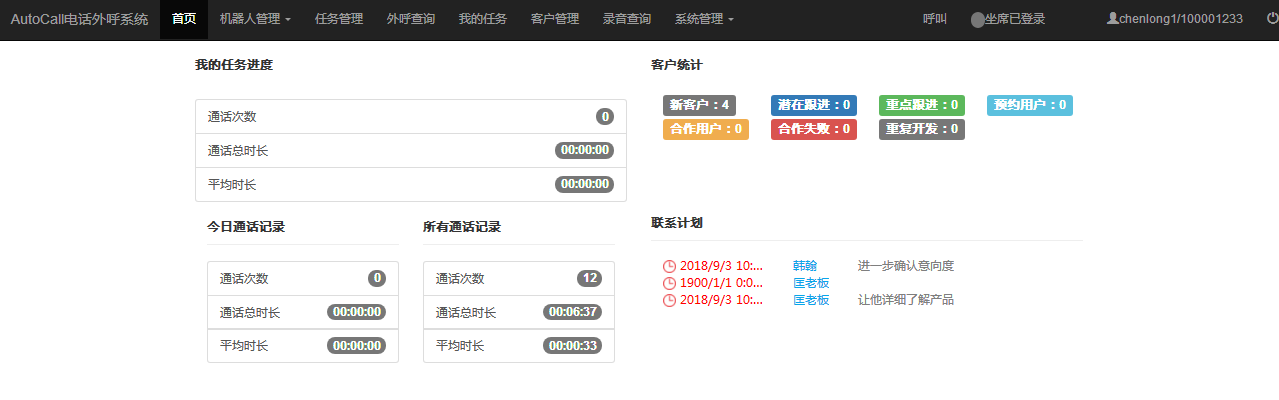The height and width of the screenshot is (400, 1279).
Task: Click clock icon of first contact plan
Action: [669, 266]
